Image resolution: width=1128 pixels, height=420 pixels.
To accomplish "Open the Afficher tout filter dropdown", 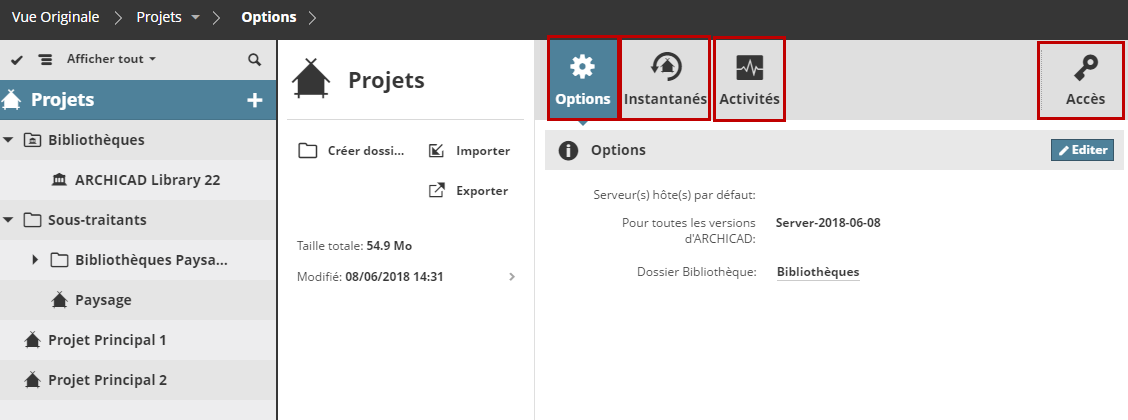I will (x=111, y=60).
